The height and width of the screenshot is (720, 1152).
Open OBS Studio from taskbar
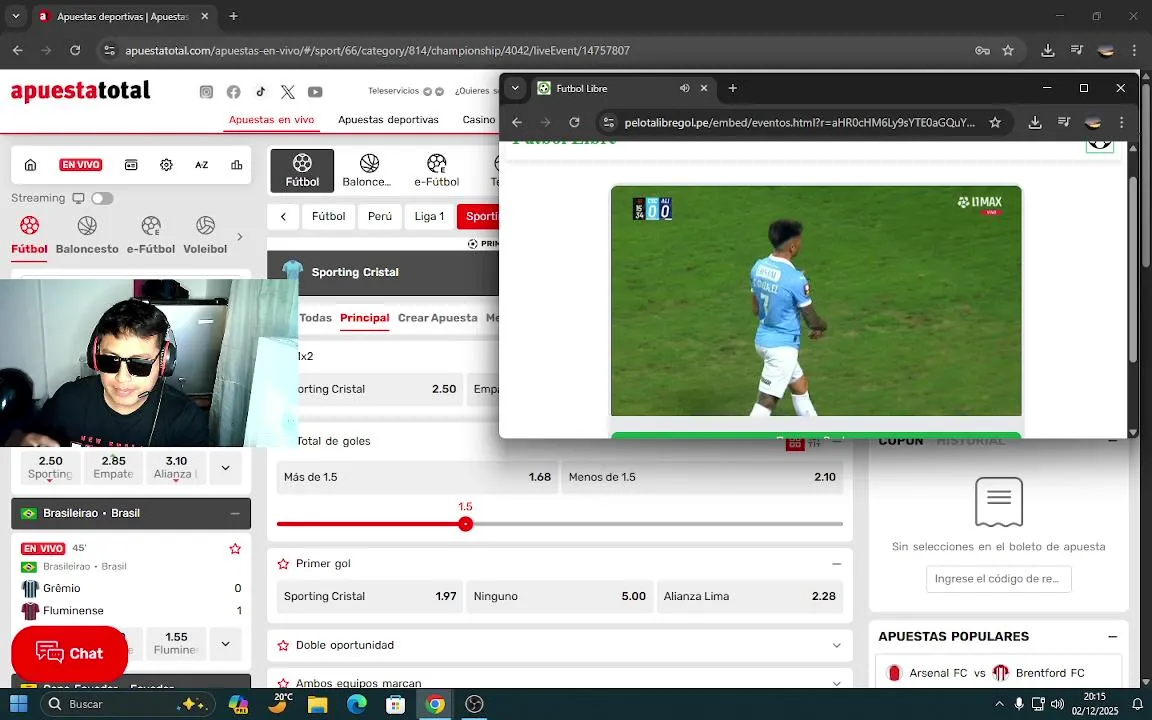tap(474, 704)
